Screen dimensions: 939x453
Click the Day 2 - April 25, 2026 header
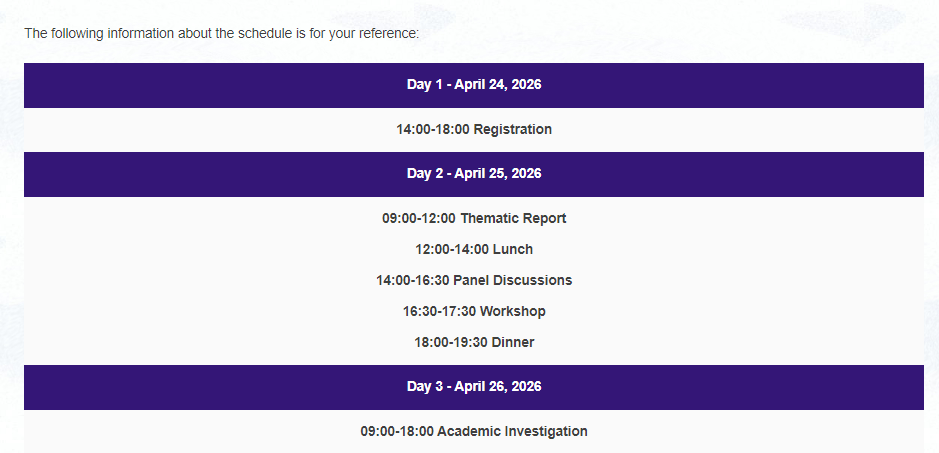tap(474, 174)
